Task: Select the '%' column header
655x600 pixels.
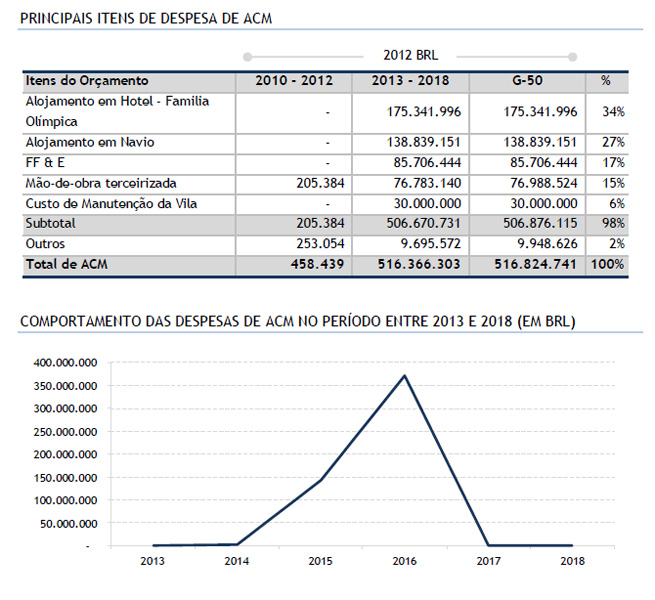Action: (x=606, y=81)
